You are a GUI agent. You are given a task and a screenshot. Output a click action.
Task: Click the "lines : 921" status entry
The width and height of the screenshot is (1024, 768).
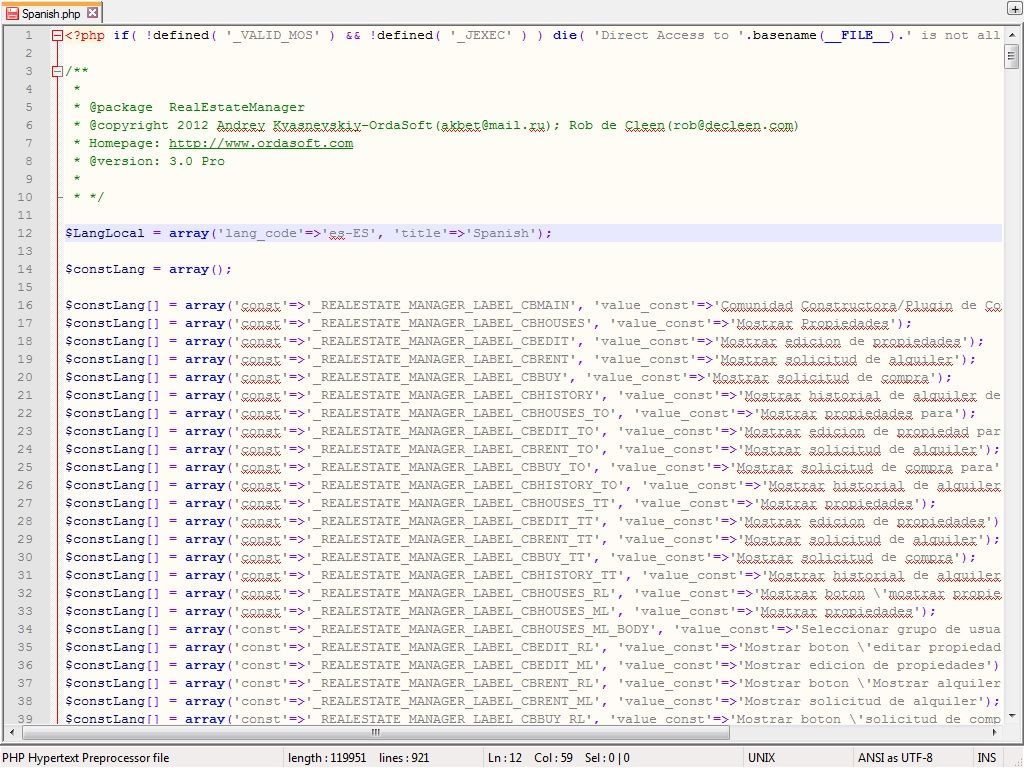404,758
